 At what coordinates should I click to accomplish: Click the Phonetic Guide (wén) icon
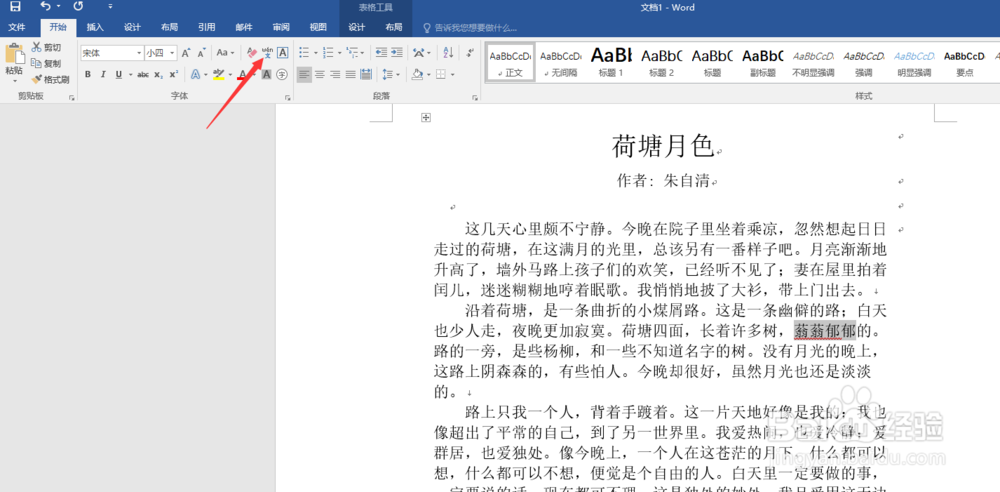(x=267, y=52)
